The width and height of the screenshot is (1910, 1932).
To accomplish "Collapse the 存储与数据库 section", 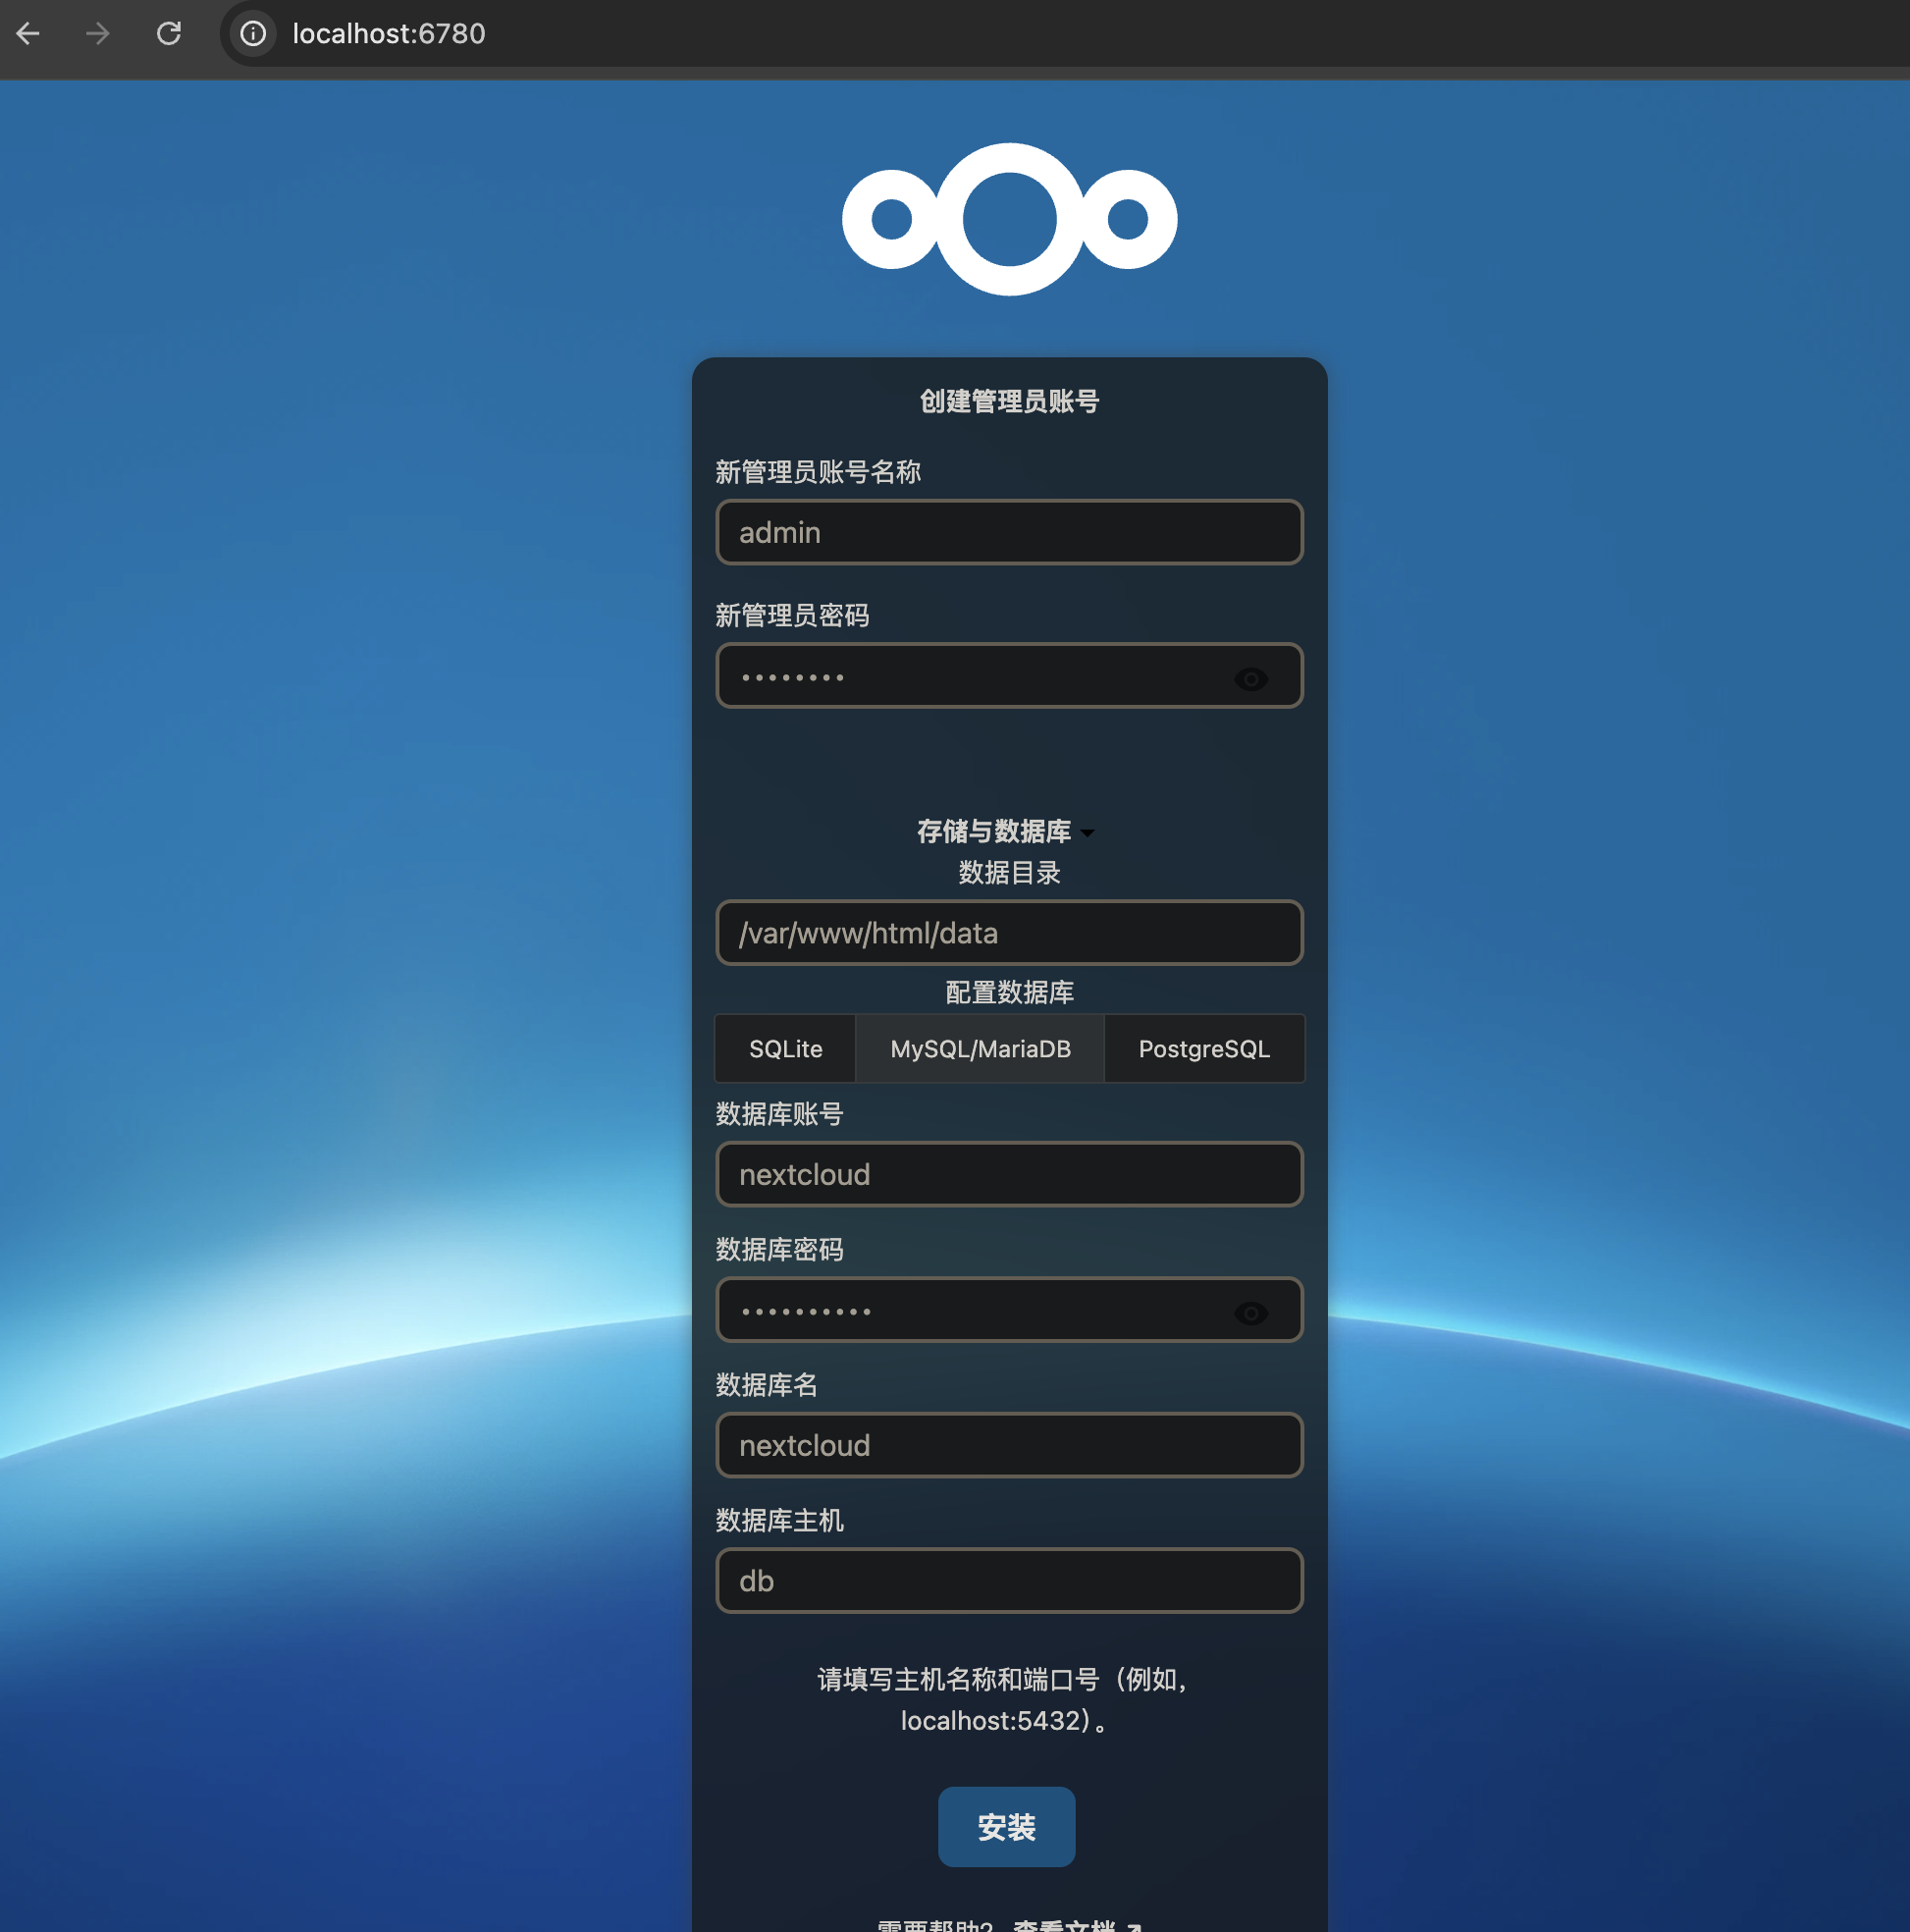I will (1006, 831).
